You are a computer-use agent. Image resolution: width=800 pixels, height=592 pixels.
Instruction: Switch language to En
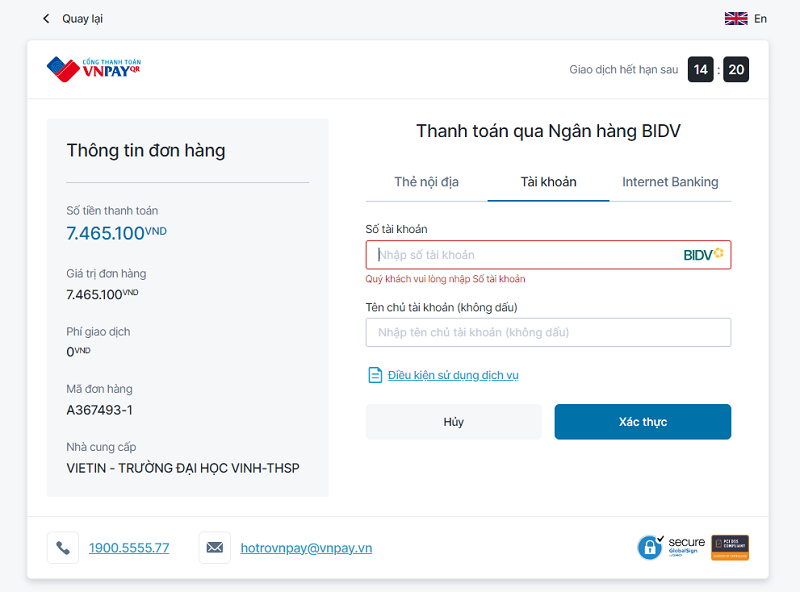[x=760, y=19]
